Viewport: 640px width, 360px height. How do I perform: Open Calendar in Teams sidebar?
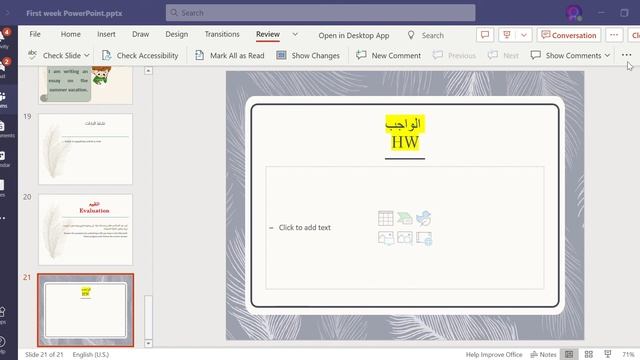pyautogui.click(x=4, y=158)
